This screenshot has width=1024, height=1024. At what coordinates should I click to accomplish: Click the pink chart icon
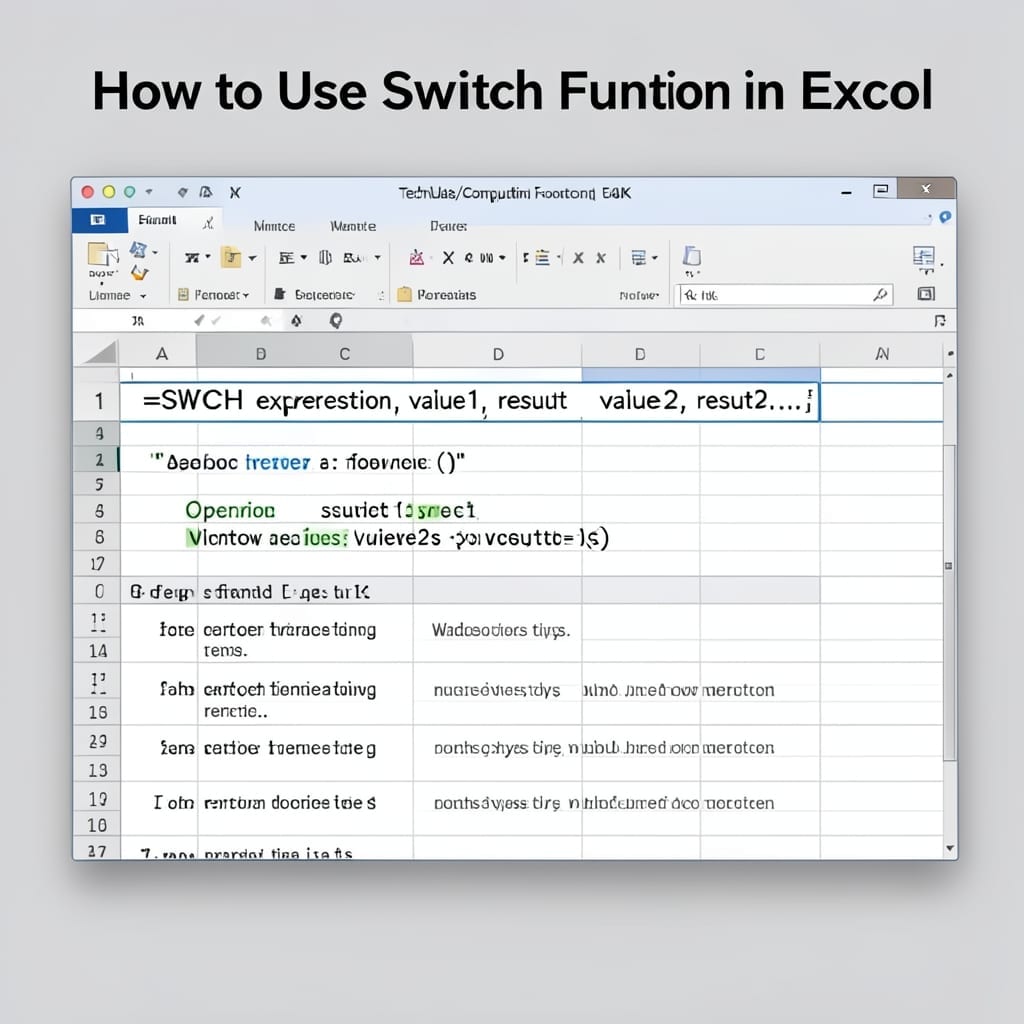(x=417, y=257)
